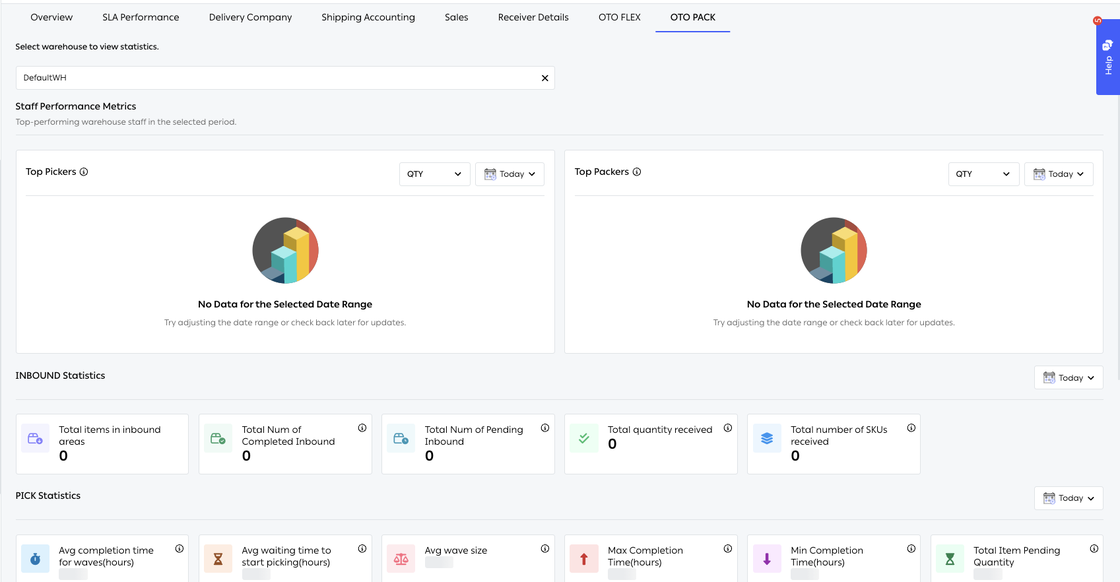Click 'Top Pickers' title text
The image size is (1120, 582).
coord(51,172)
